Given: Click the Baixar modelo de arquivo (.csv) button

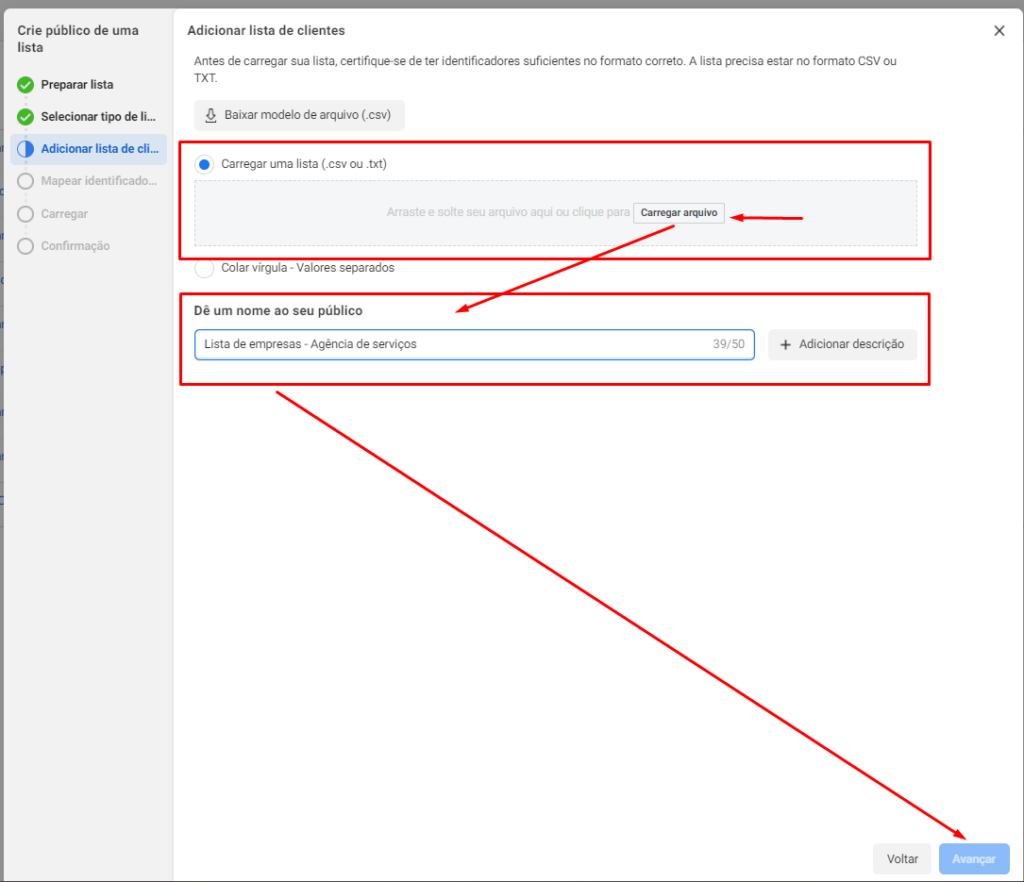Looking at the screenshot, I should [299, 115].
